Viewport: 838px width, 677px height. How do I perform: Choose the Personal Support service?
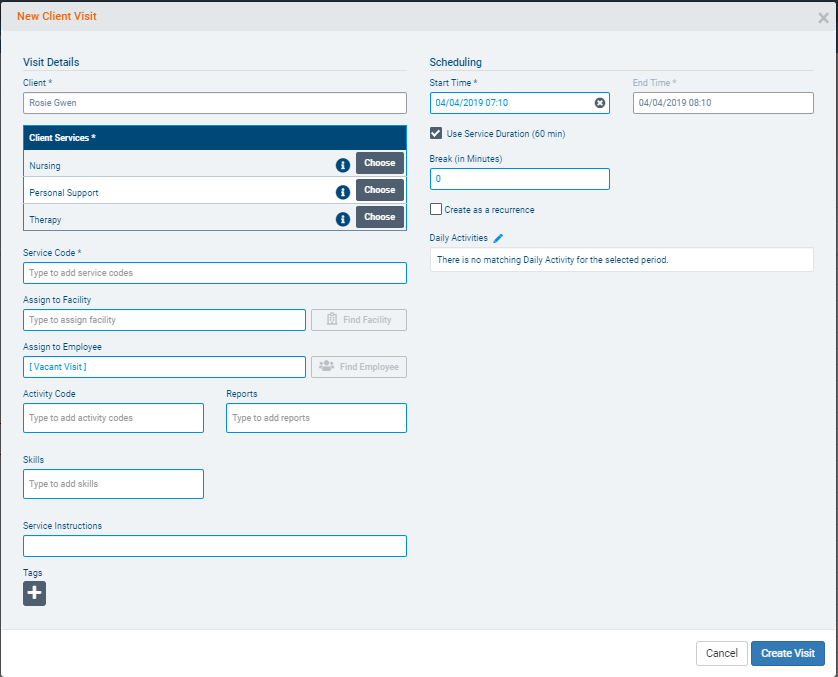click(x=379, y=190)
